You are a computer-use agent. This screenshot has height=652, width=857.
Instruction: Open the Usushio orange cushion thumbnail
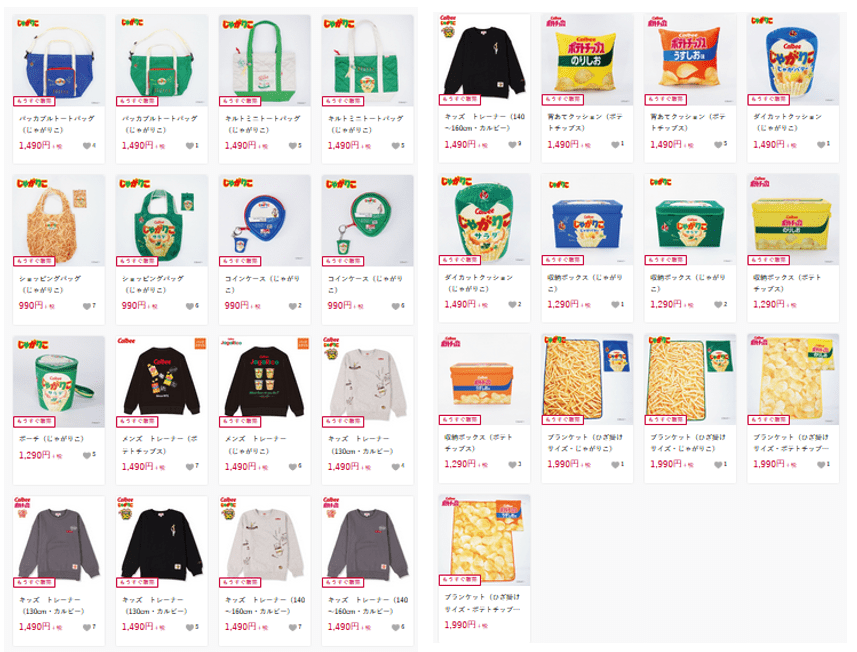(690, 59)
